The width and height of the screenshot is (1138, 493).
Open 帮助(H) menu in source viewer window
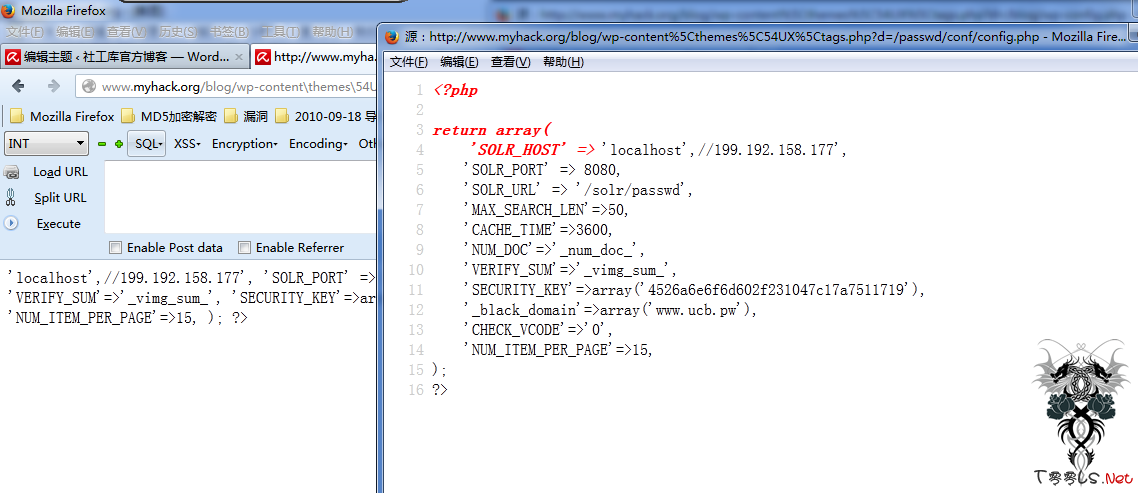point(563,62)
